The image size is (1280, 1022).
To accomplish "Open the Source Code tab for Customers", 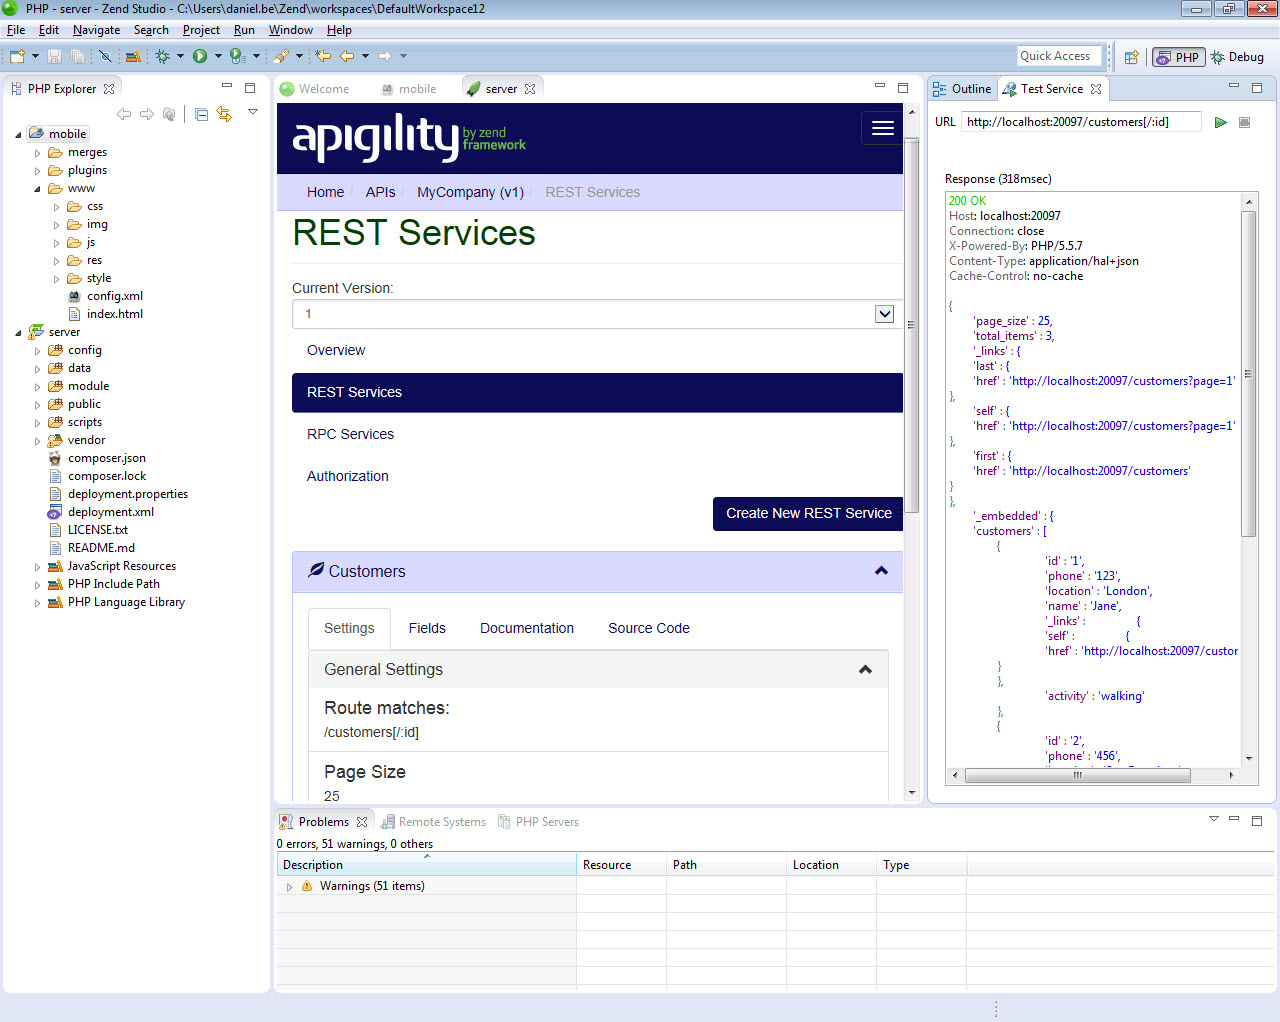I will [649, 628].
